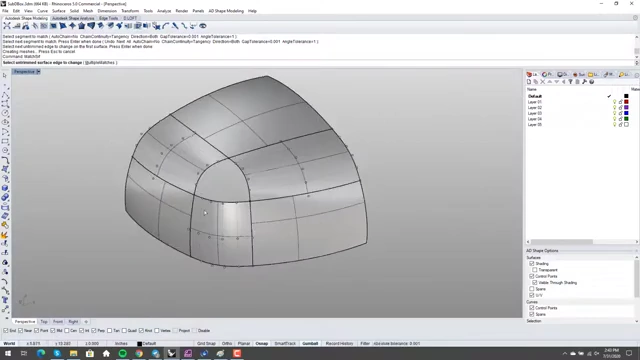Enable the Transparent checkbox
Screen dimensions: 640x360
pyautogui.click(x=535, y=270)
